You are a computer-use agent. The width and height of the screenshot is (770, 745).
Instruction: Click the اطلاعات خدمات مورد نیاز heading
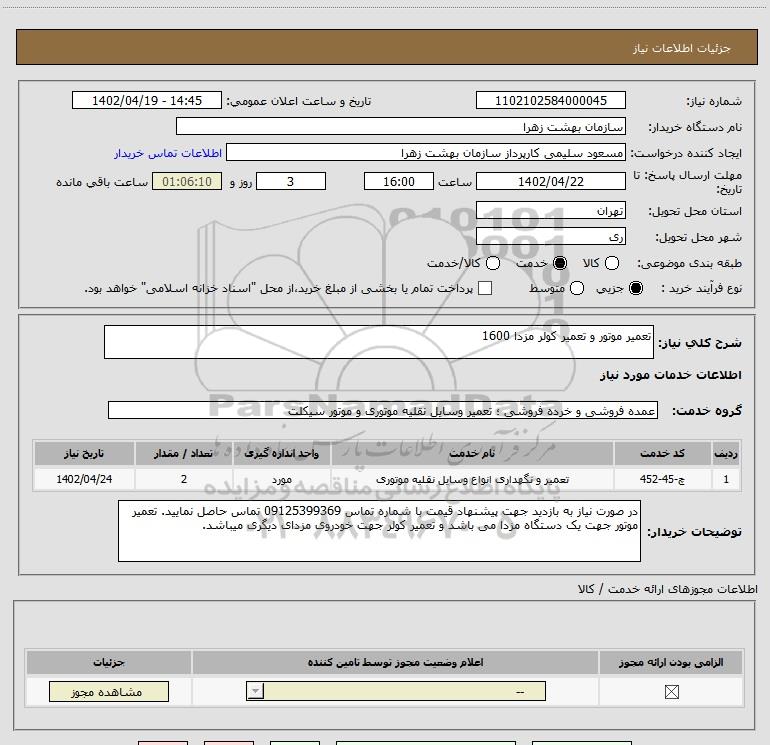click(670, 375)
